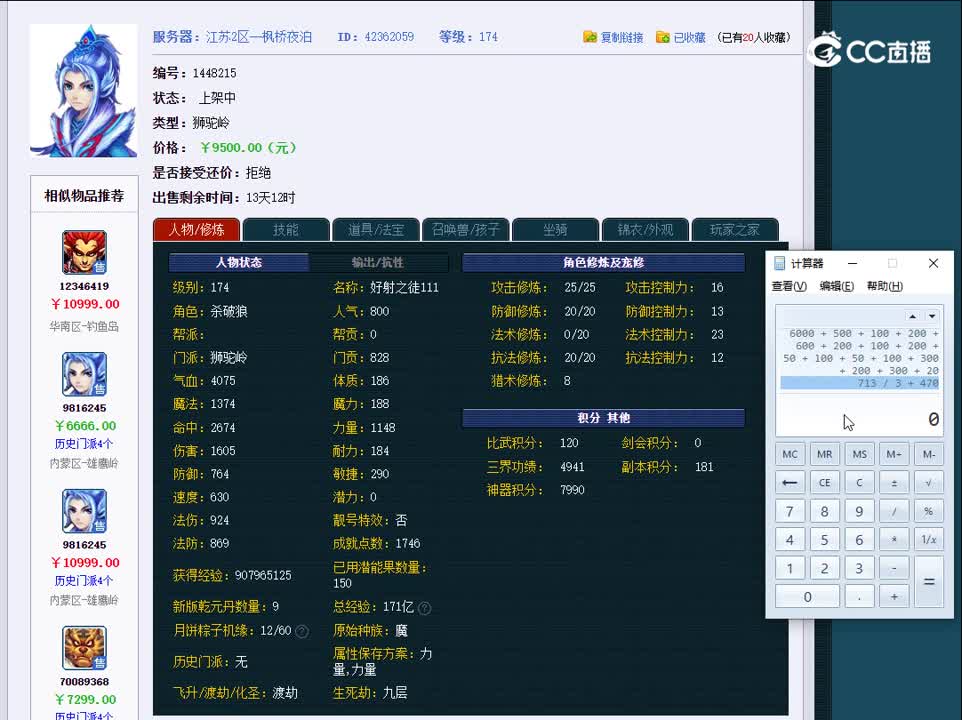Screen dimensions: 962x720
Task: Open the calculator 编辑(E) menu
Action: pos(836,286)
